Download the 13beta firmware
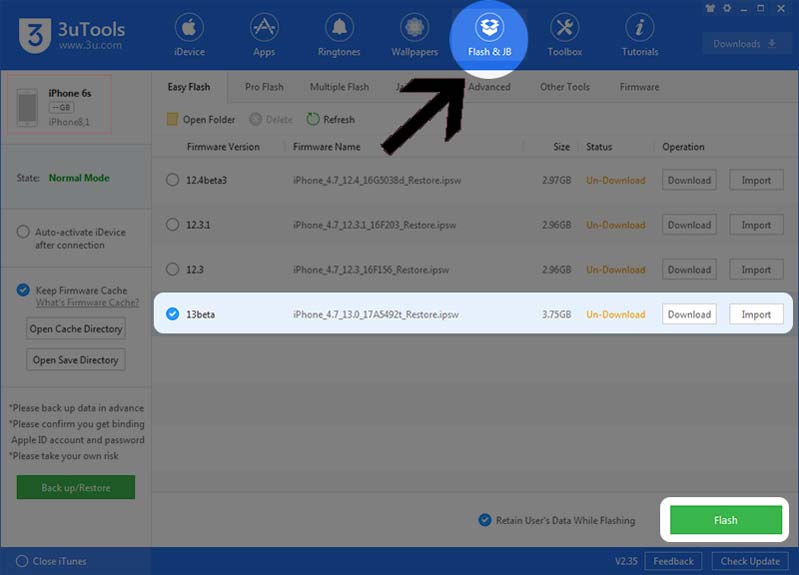This screenshot has width=799, height=575. (x=689, y=314)
